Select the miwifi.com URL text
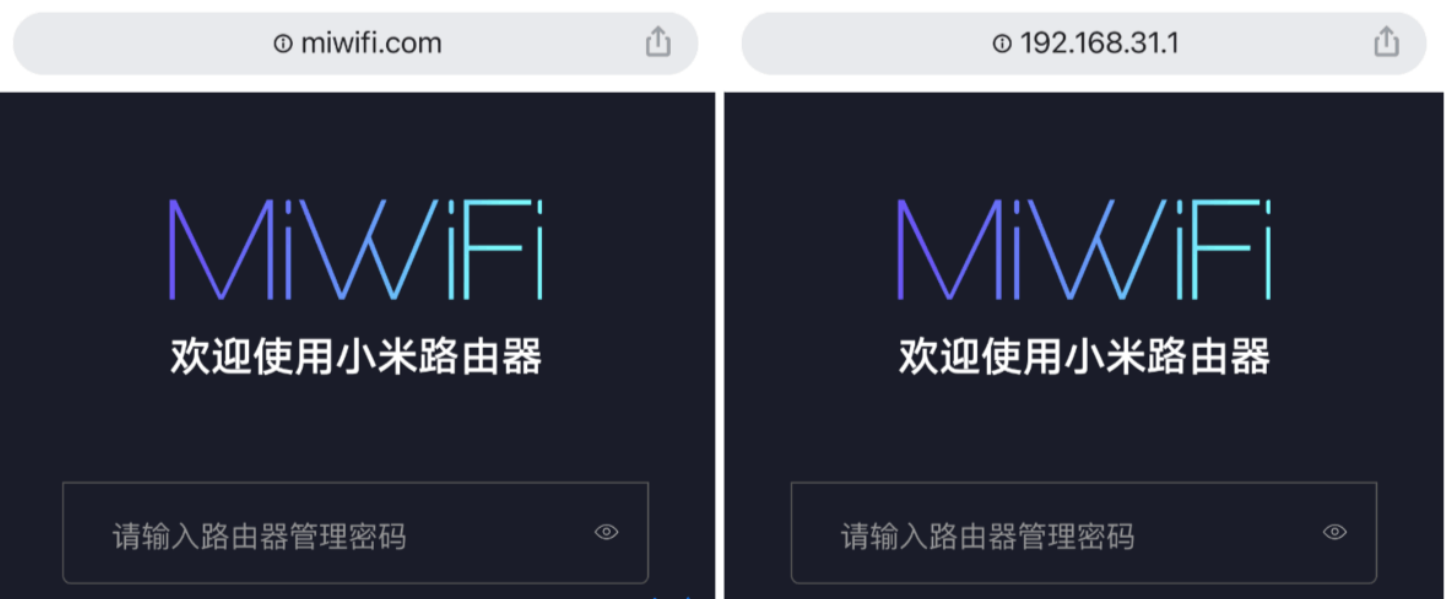The width and height of the screenshot is (1445, 599). coord(371,43)
